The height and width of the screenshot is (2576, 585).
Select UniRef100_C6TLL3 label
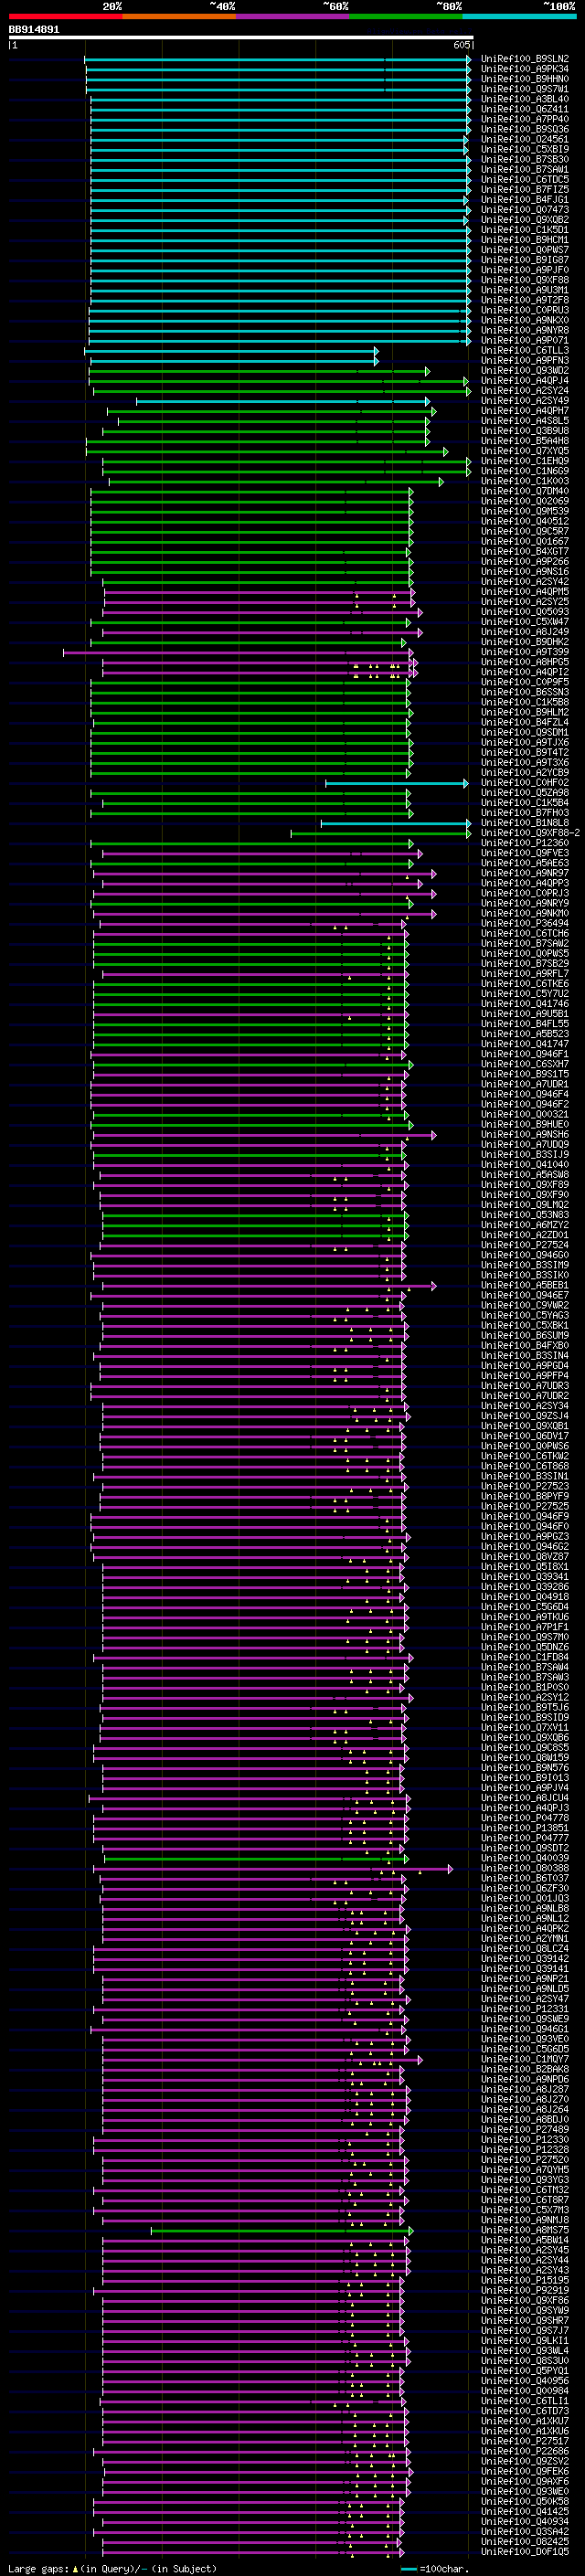point(525,350)
